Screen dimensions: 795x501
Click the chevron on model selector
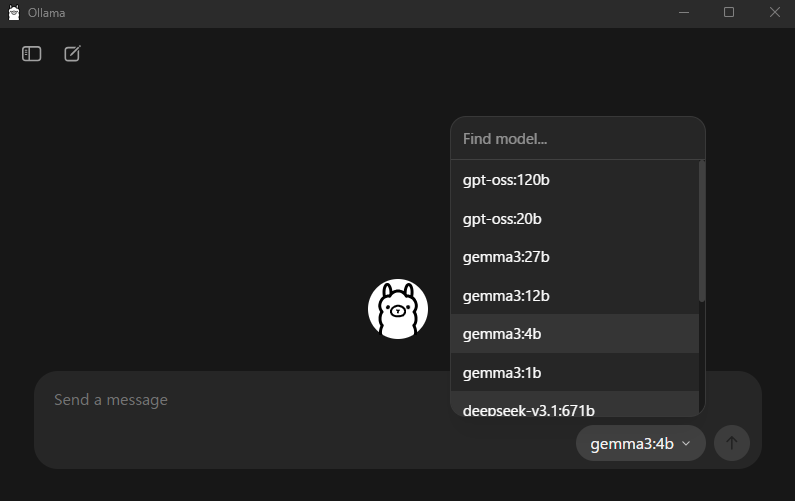686,444
